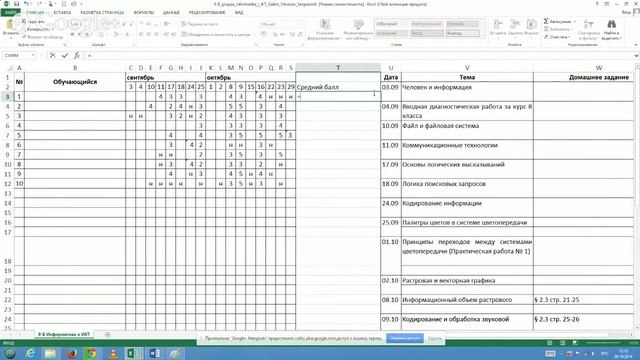The image size is (640, 360).
Task: Save the workbook with the floppy disk icon
Action: tap(17, 4)
